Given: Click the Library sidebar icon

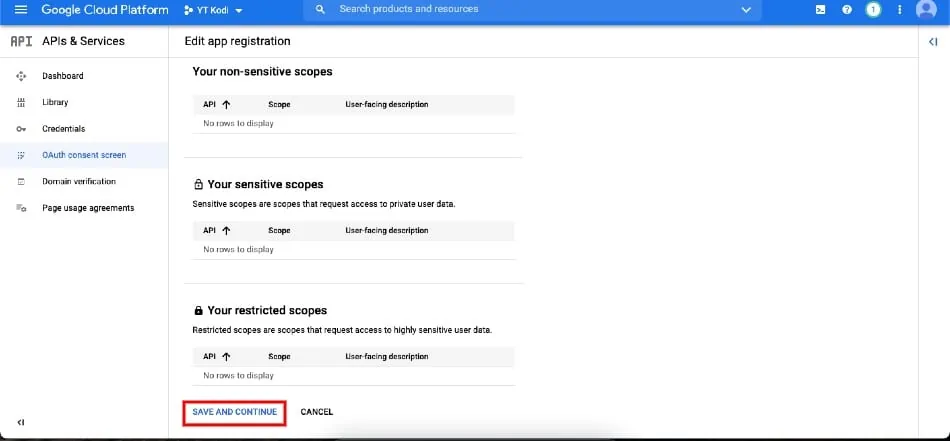Looking at the screenshot, I should (21, 103).
